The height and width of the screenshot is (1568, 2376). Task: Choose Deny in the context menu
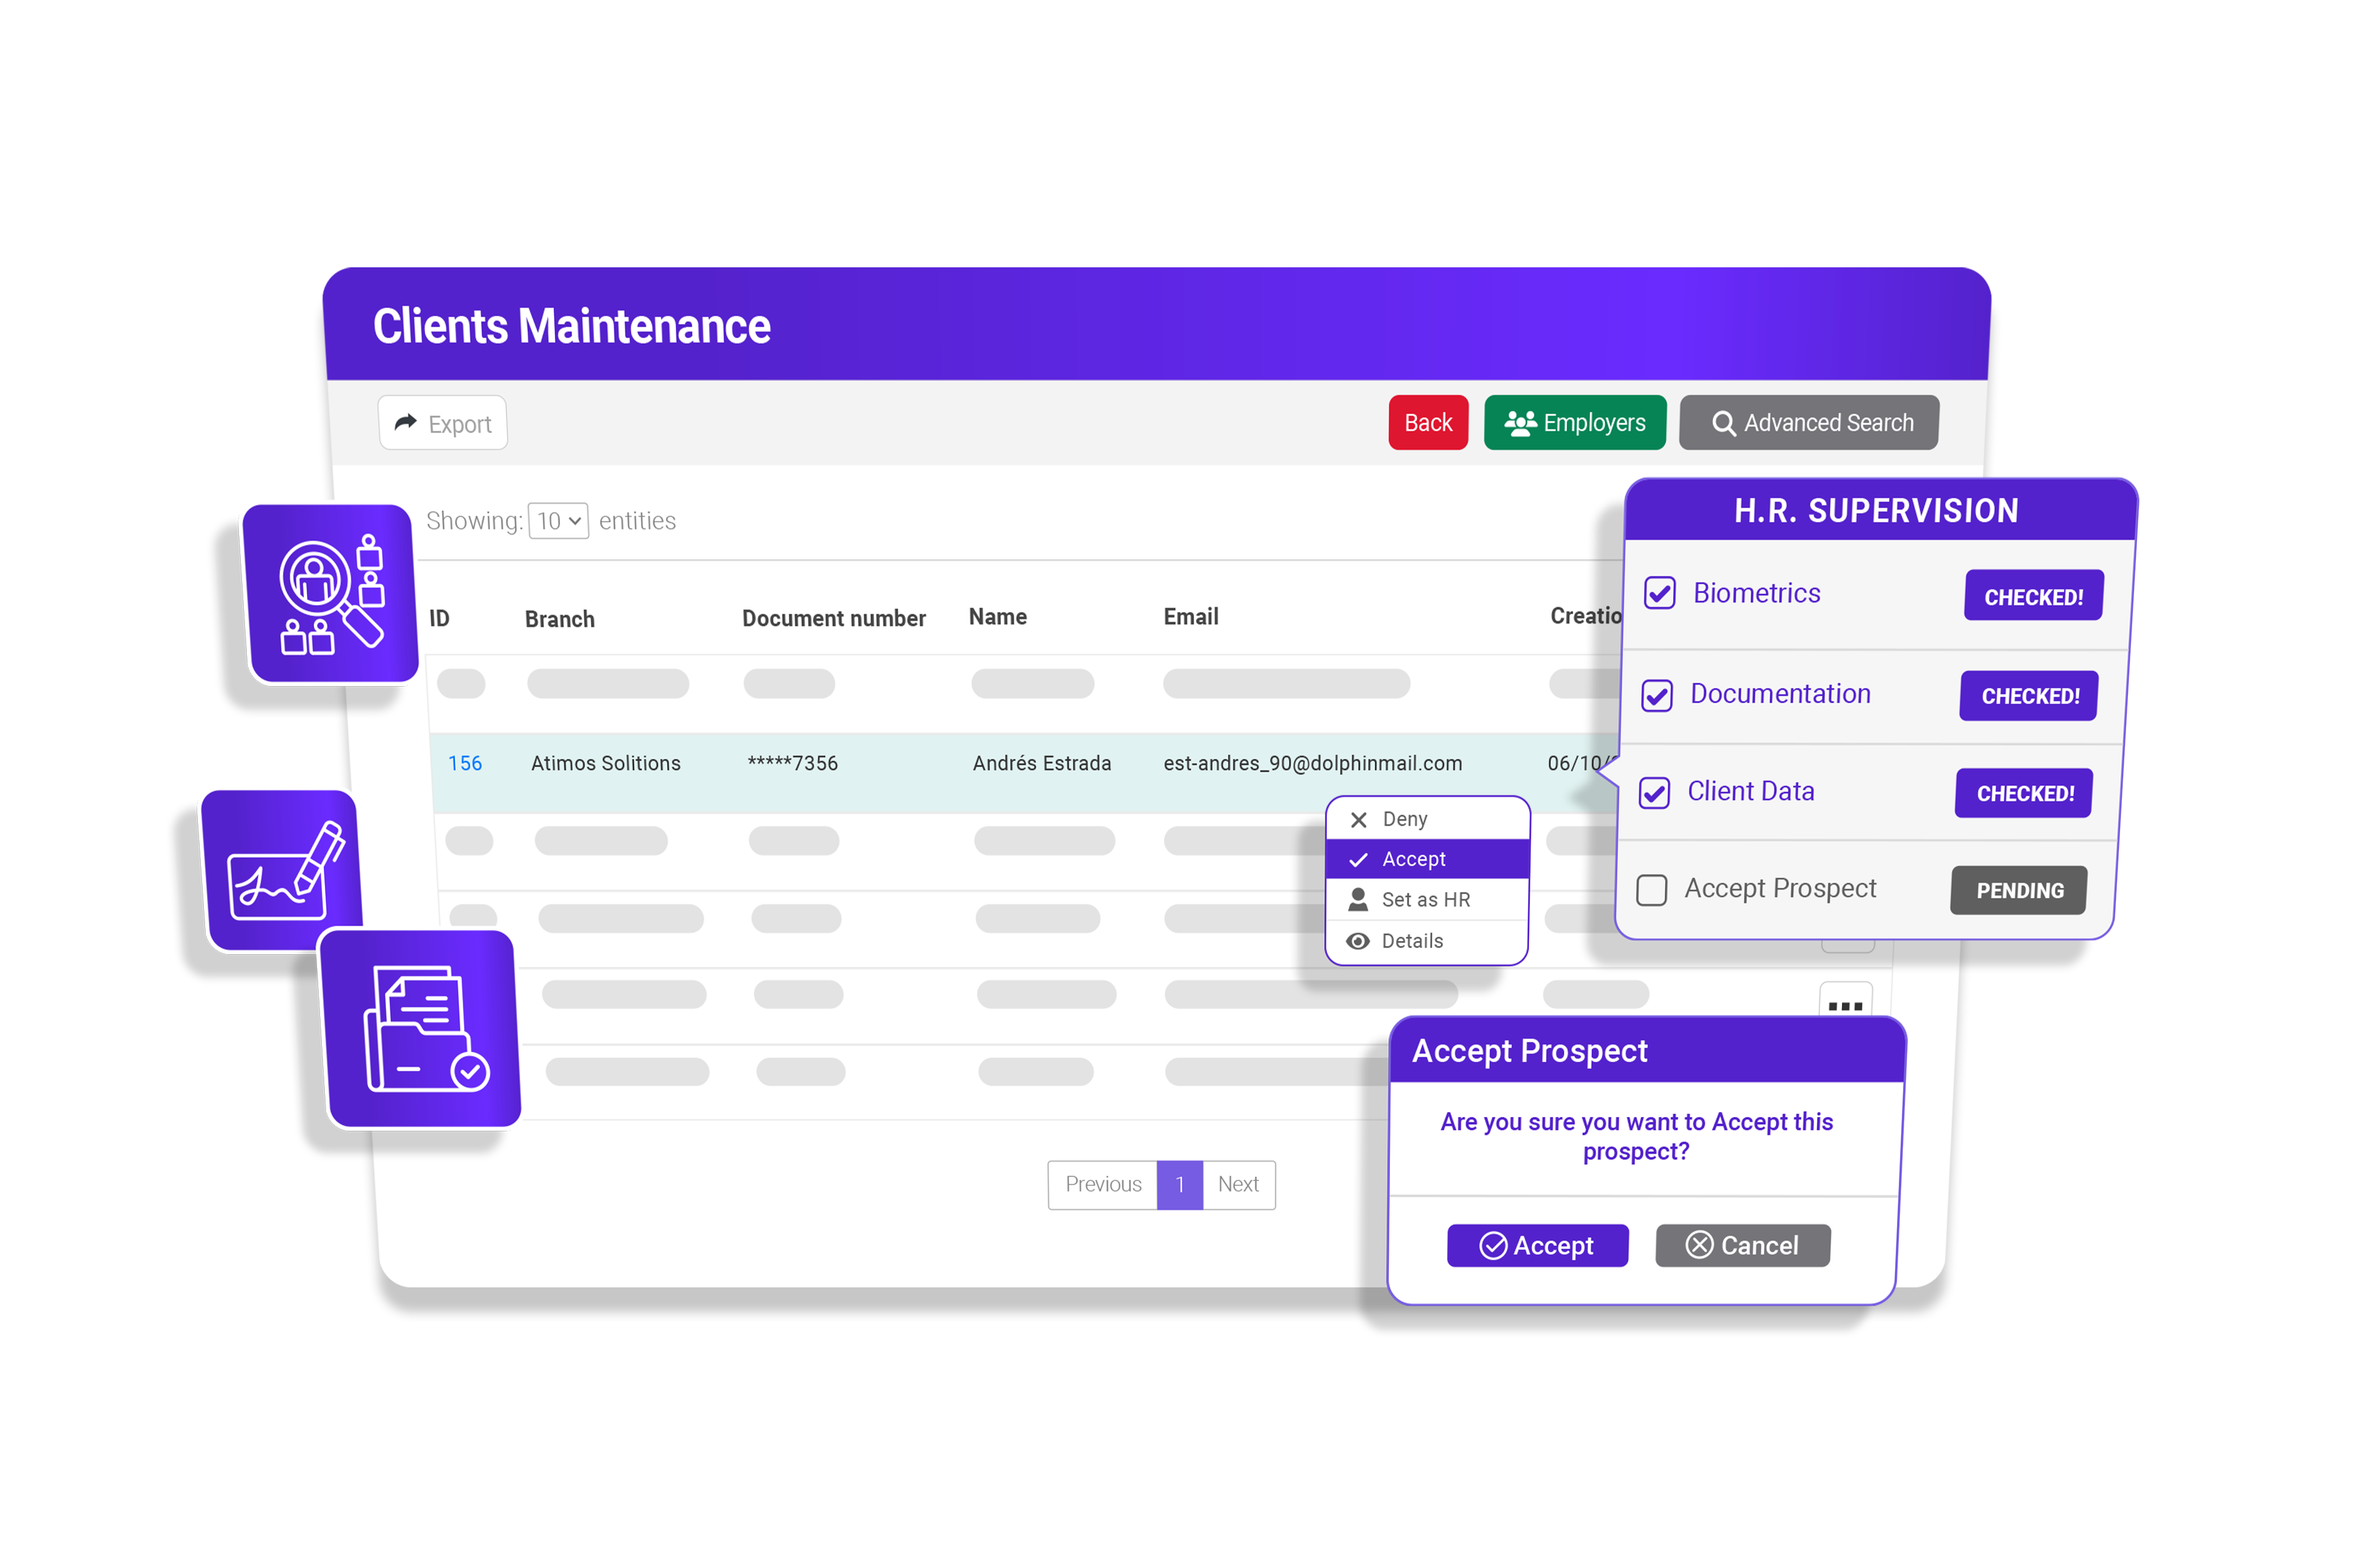pos(1427,819)
